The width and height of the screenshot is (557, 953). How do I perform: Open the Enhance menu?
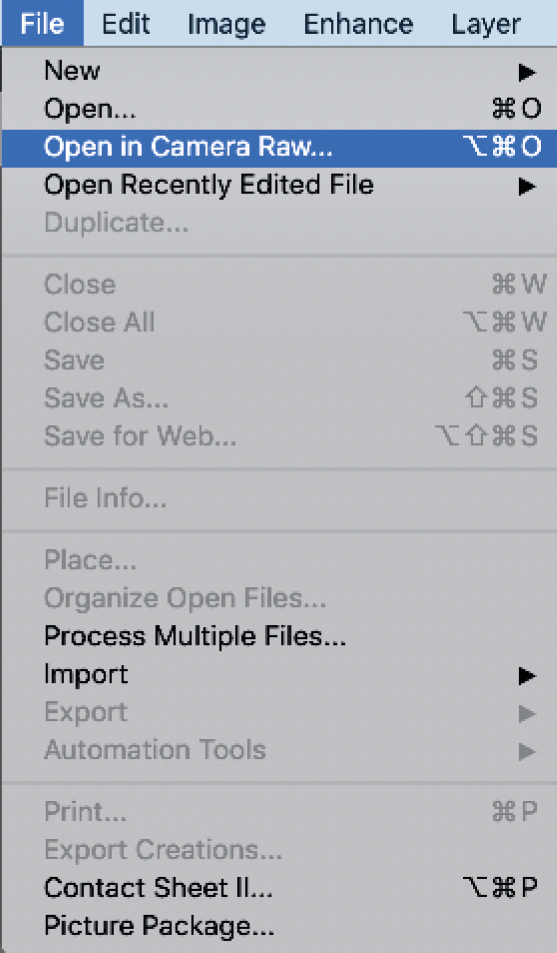point(358,24)
